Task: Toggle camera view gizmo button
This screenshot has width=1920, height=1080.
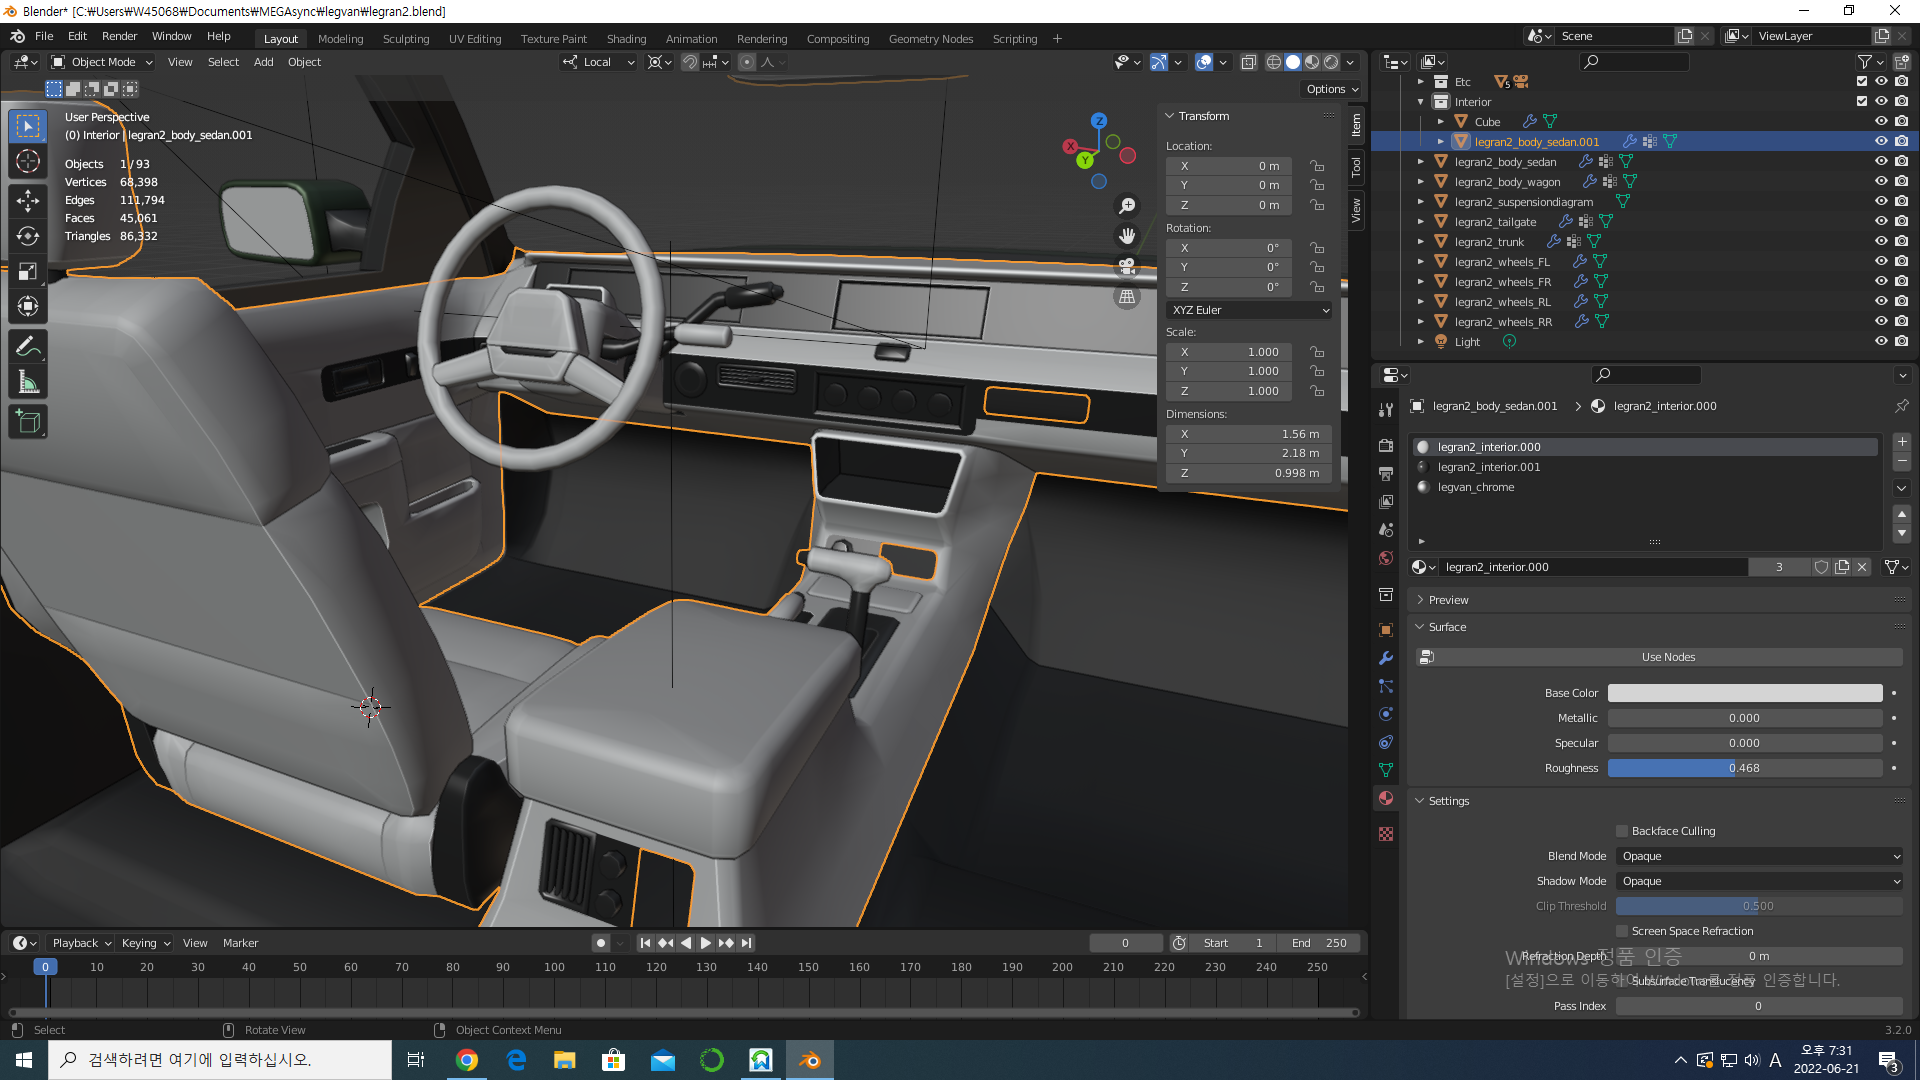Action: [x=1127, y=266]
